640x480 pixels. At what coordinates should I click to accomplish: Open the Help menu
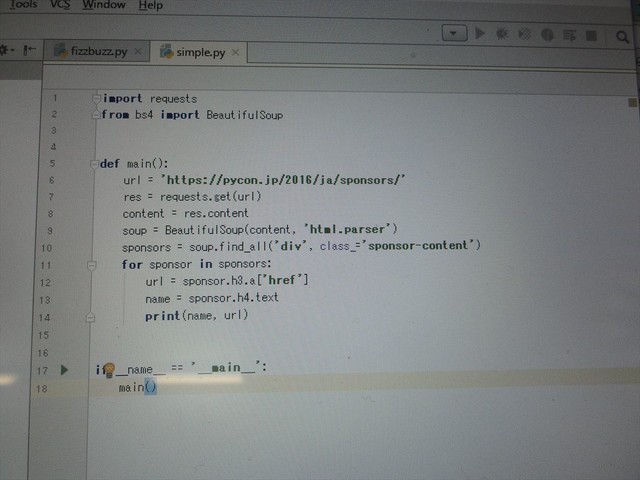151,5
